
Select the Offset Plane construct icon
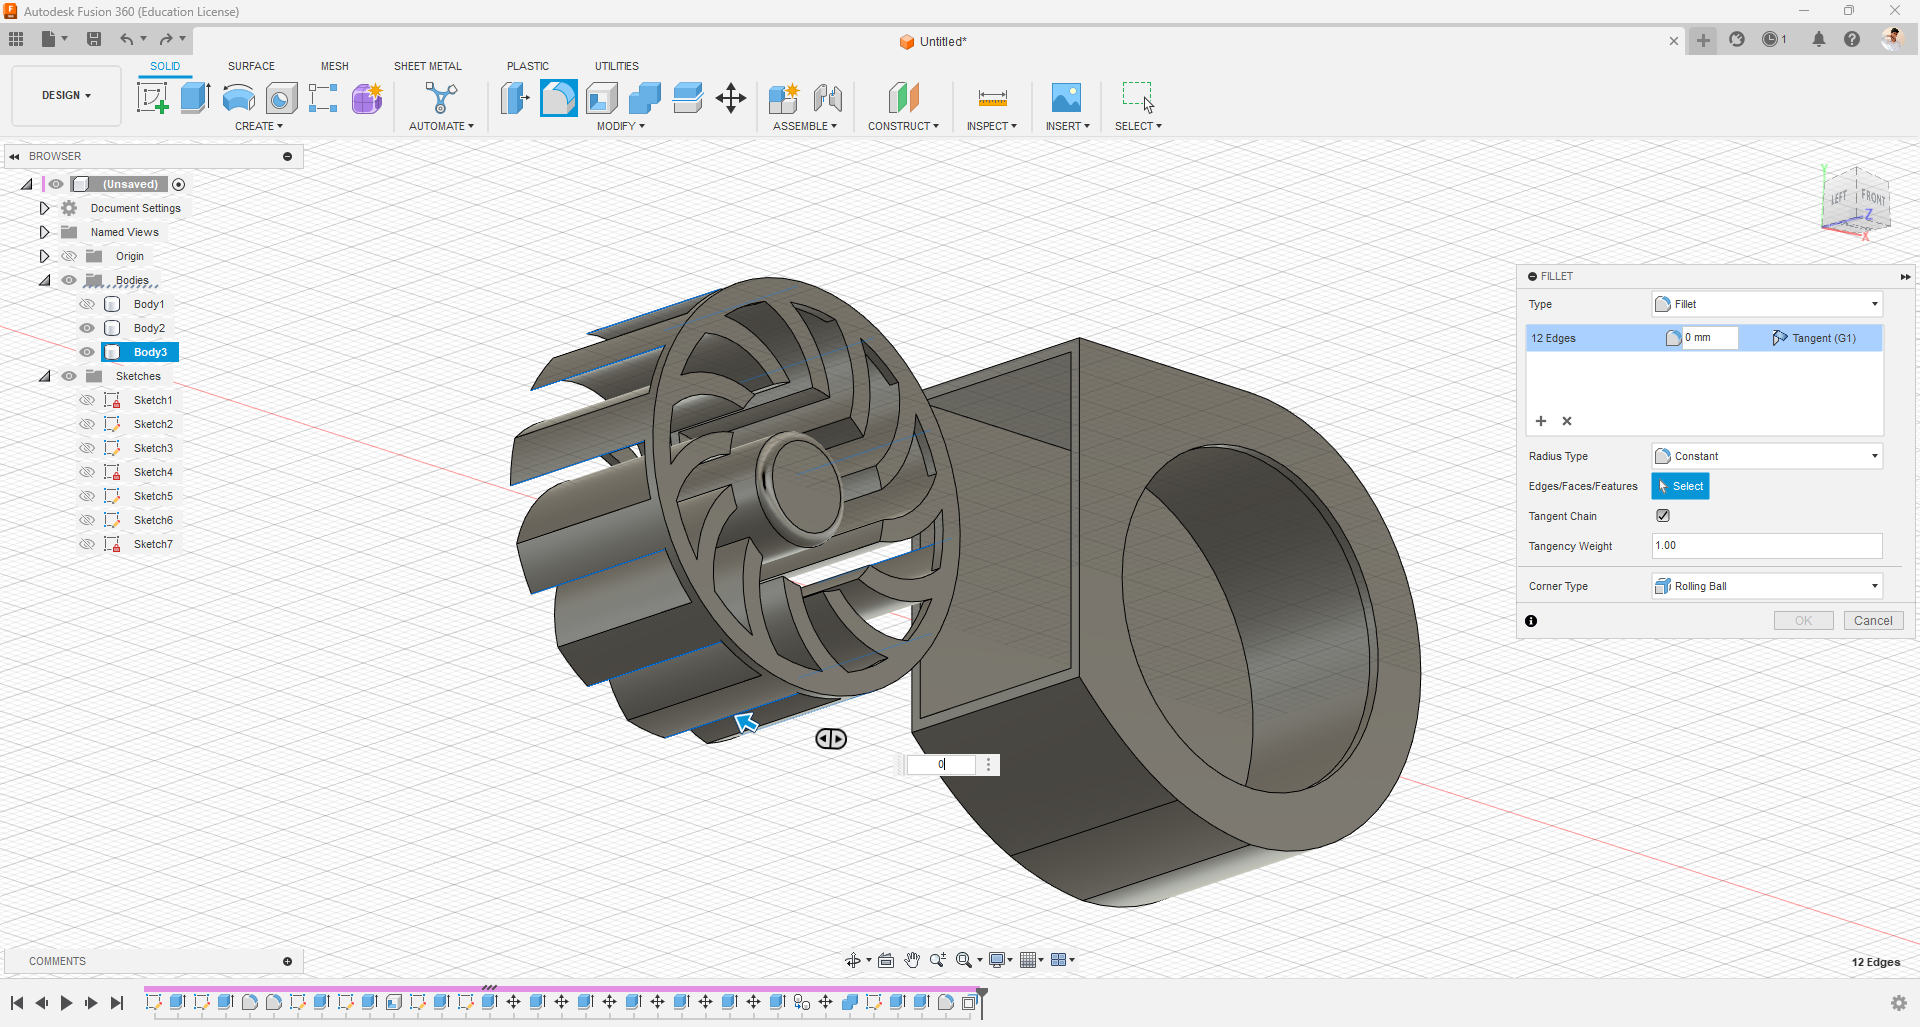click(903, 98)
